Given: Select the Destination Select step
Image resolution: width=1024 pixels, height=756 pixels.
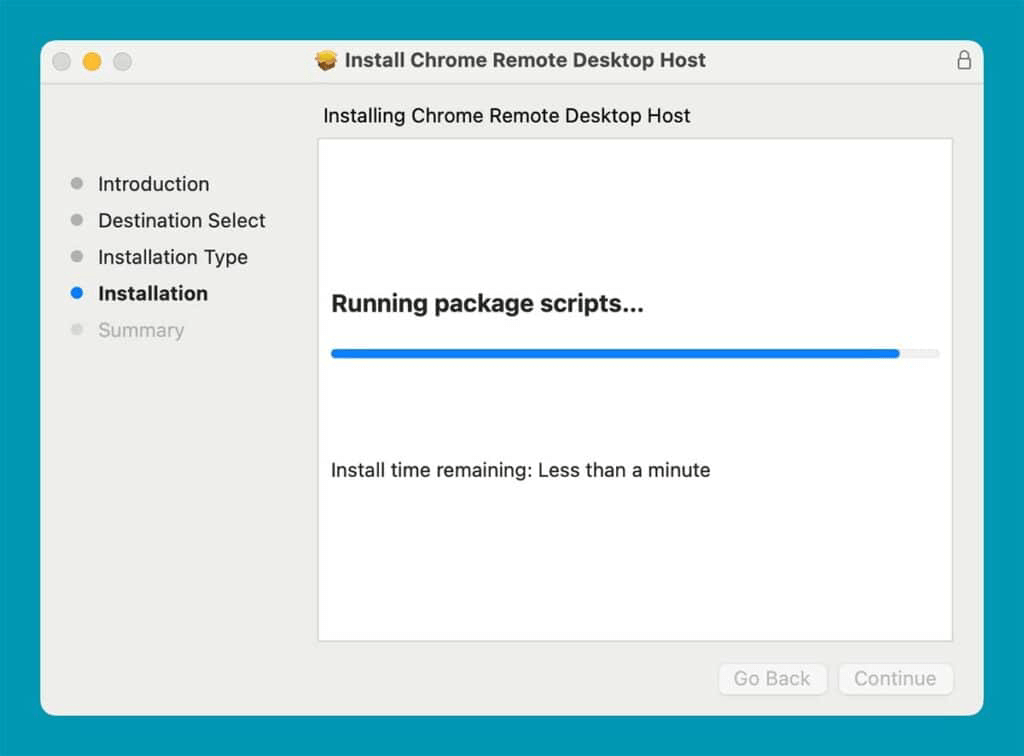Looking at the screenshot, I should [181, 220].
